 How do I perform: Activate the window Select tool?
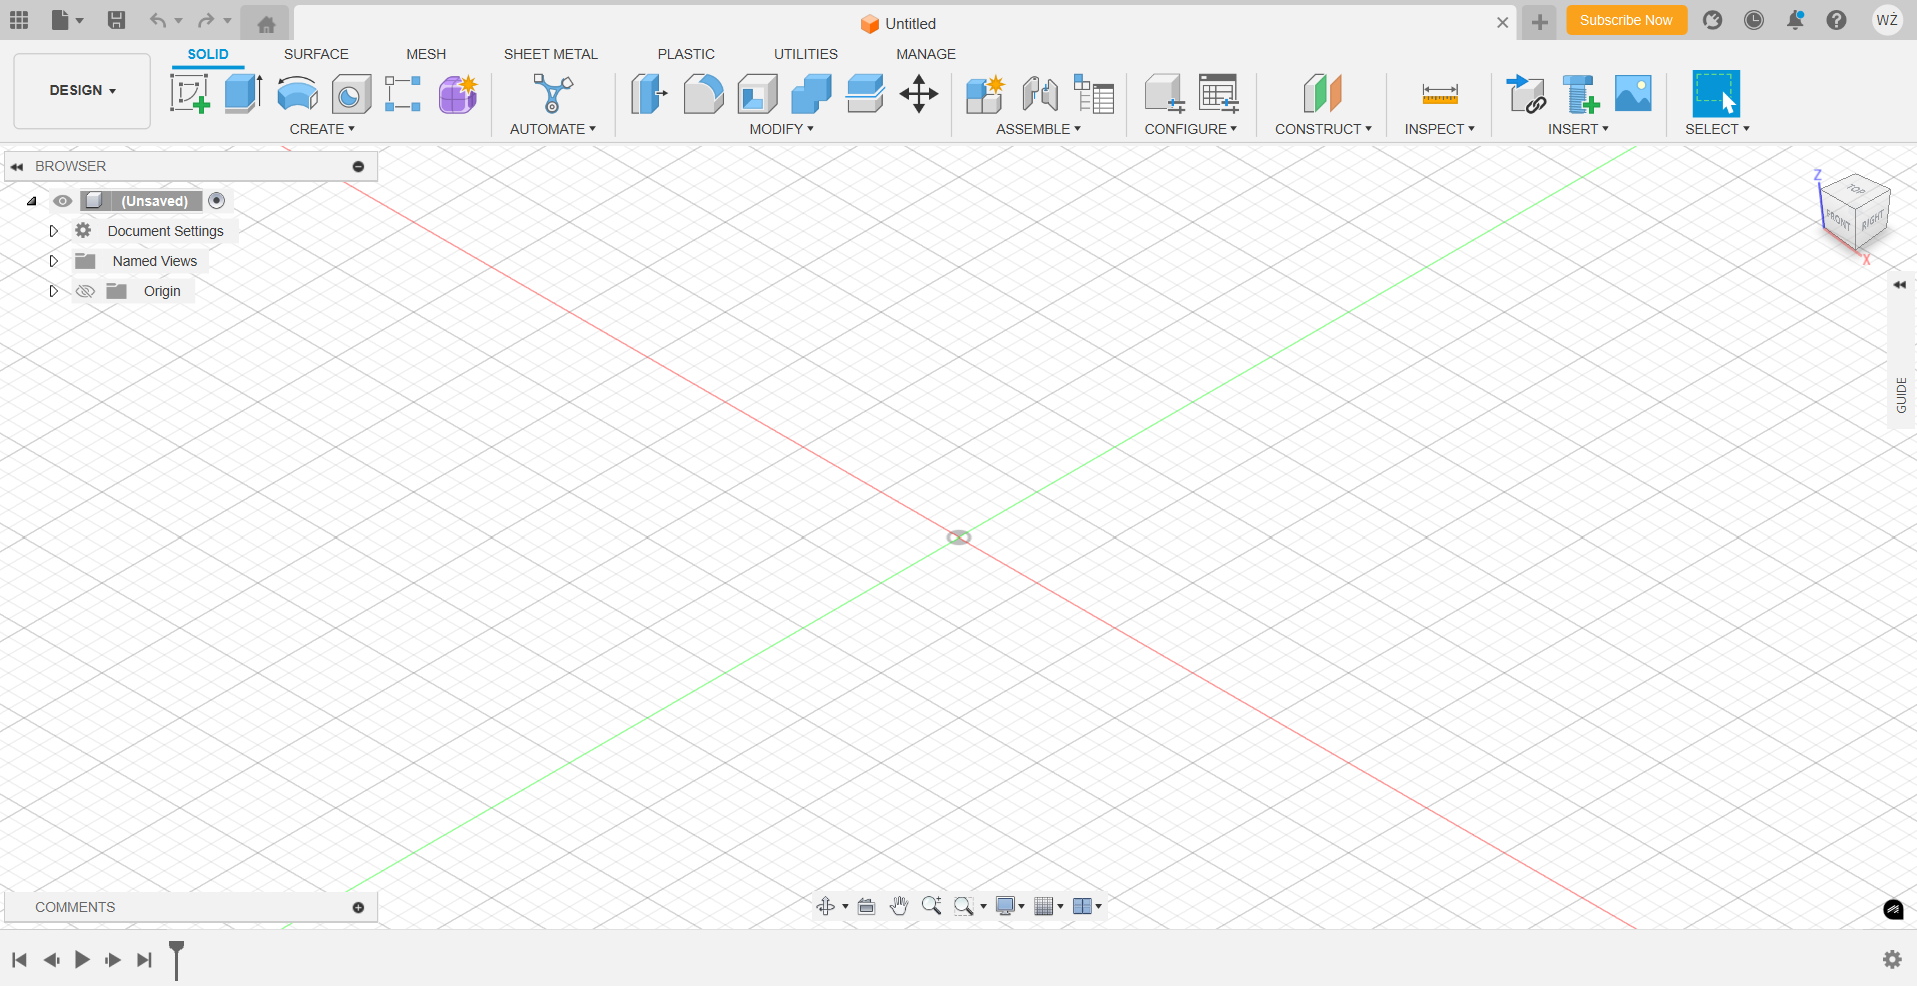tap(1716, 94)
